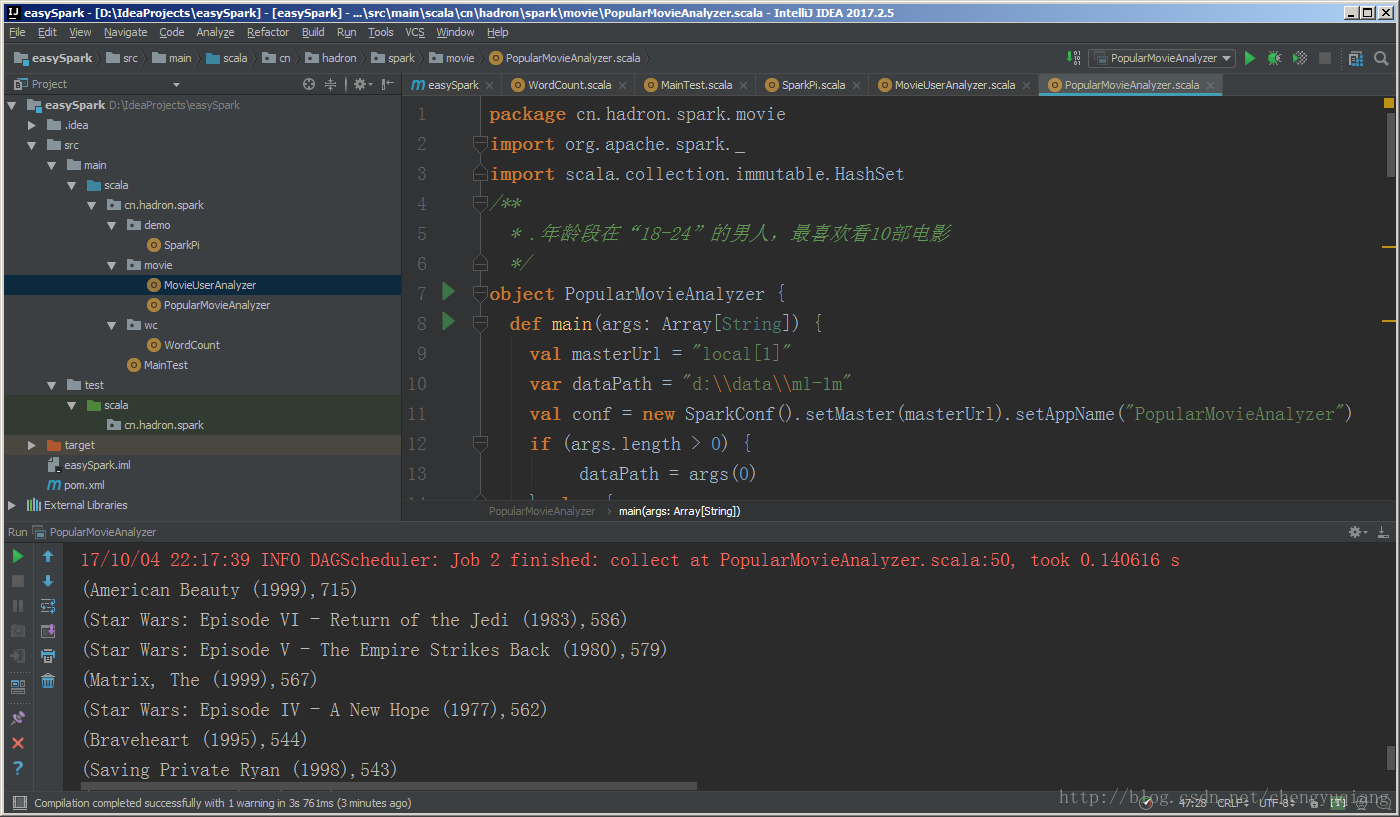Screen dimensions: 1400x817
Task: Start debugging with the green bug icon
Action: click(x=1274, y=58)
